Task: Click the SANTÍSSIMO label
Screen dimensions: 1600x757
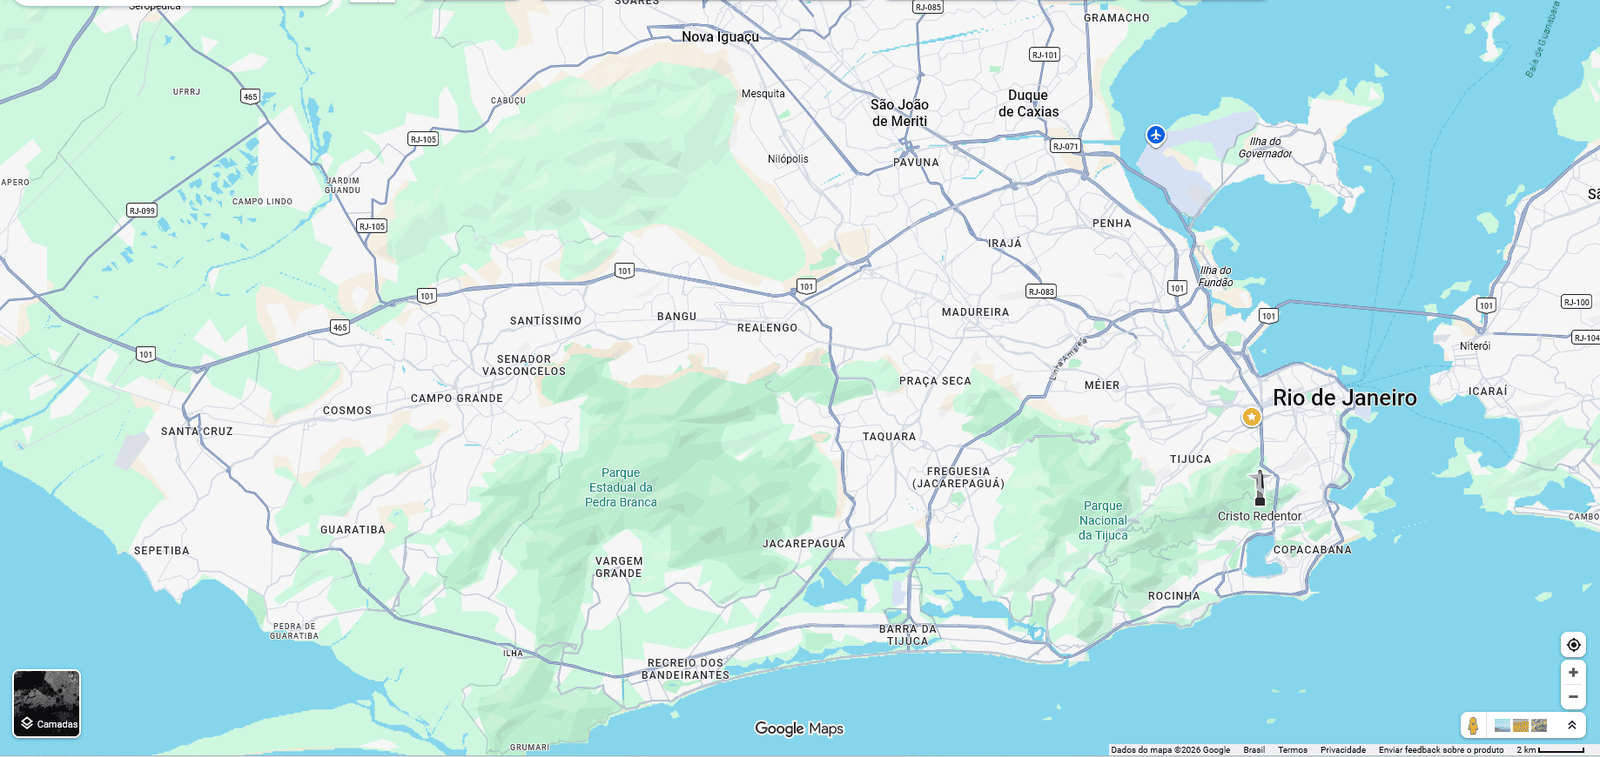Action: click(546, 321)
